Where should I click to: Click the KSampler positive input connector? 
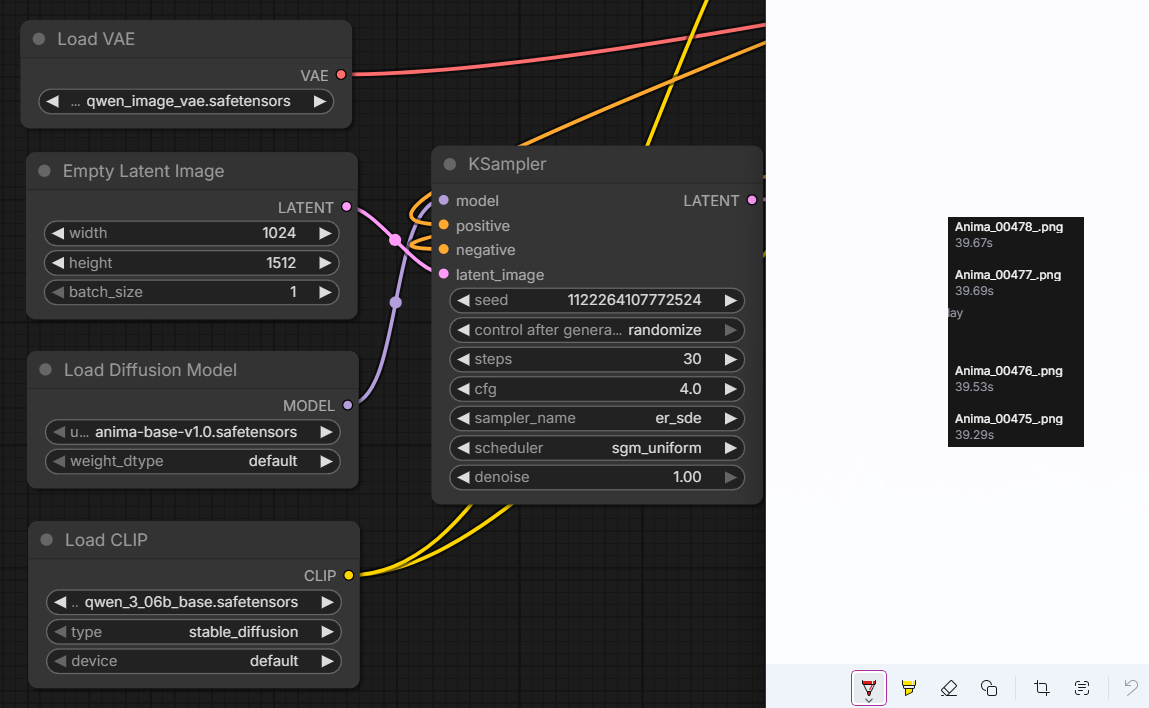[443, 225]
